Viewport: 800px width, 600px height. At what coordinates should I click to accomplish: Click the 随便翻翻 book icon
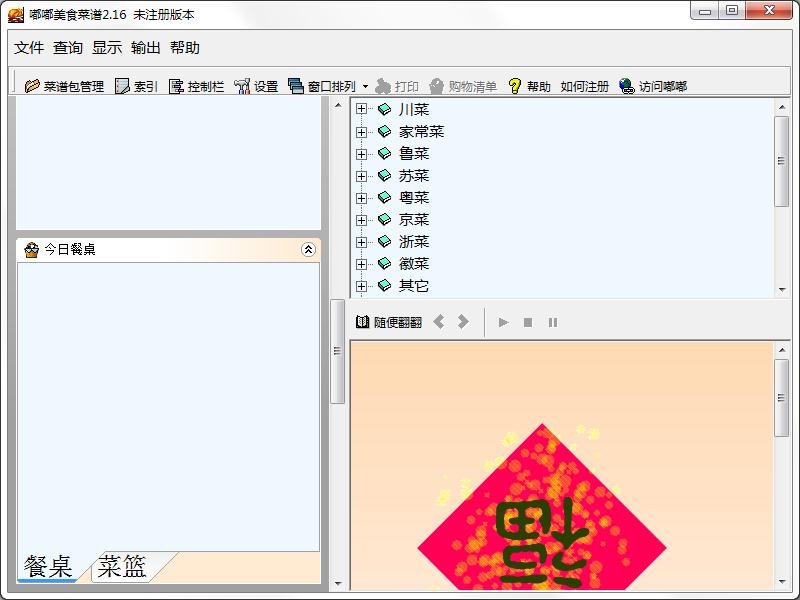point(363,322)
